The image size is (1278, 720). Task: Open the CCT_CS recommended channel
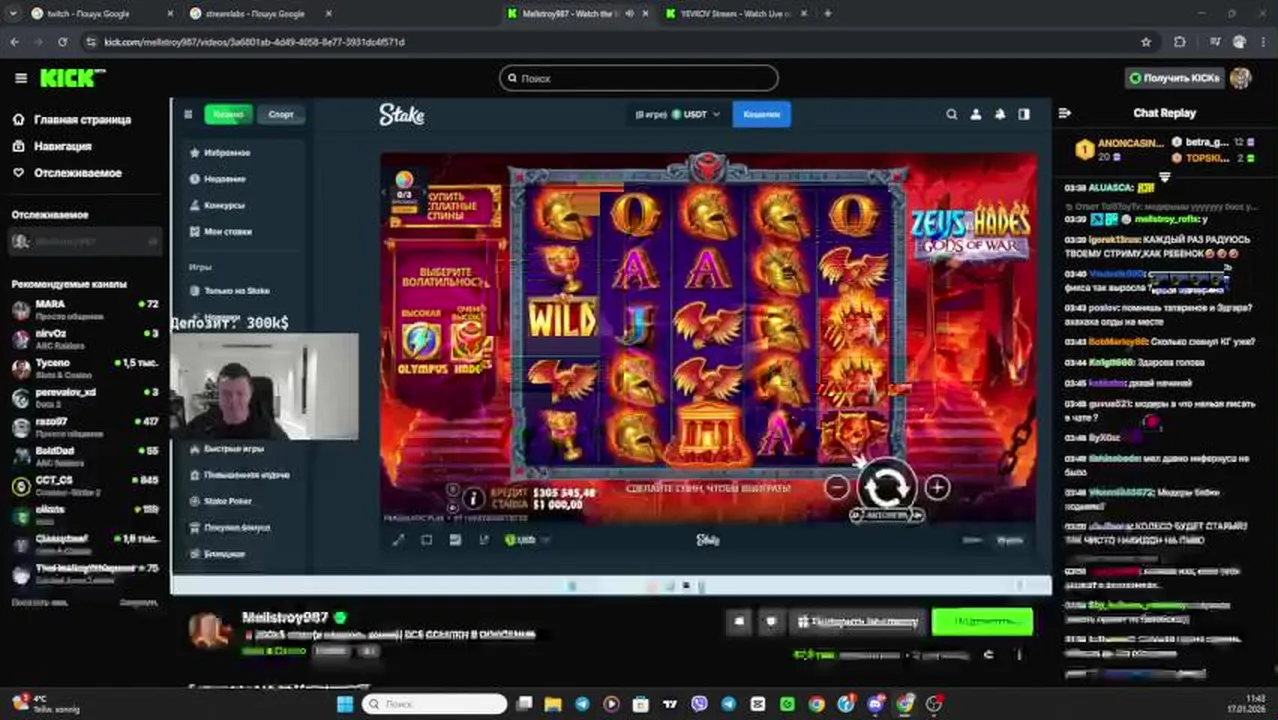click(x=85, y=485)
